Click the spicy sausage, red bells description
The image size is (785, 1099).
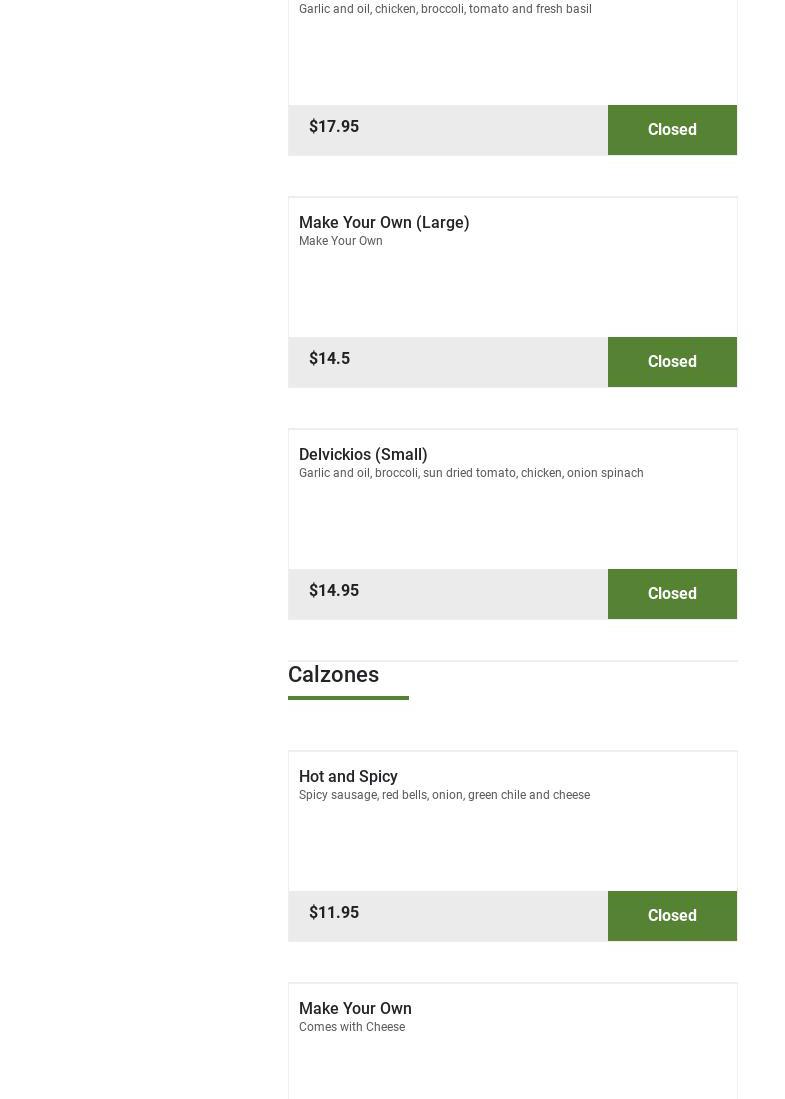coord(444,795)
